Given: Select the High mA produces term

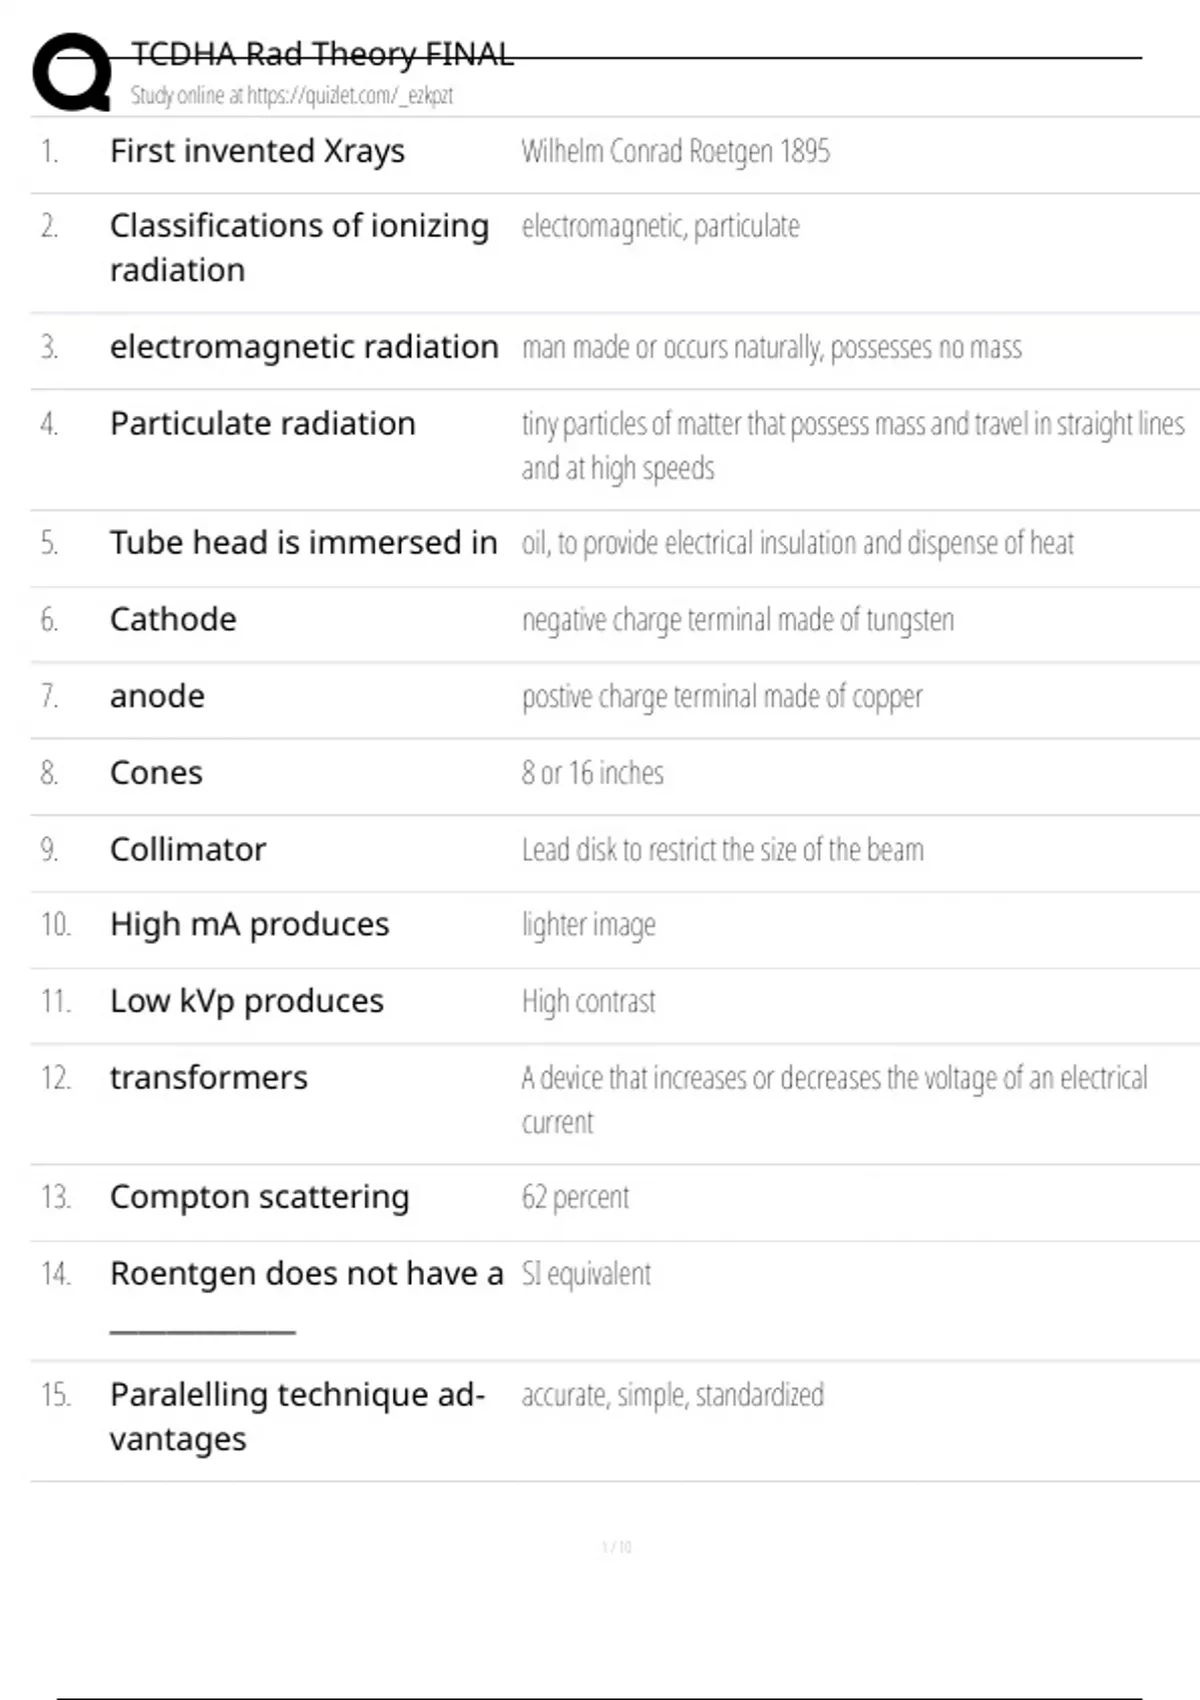Looking at the screenshot, I should click(x=249, y=925).
